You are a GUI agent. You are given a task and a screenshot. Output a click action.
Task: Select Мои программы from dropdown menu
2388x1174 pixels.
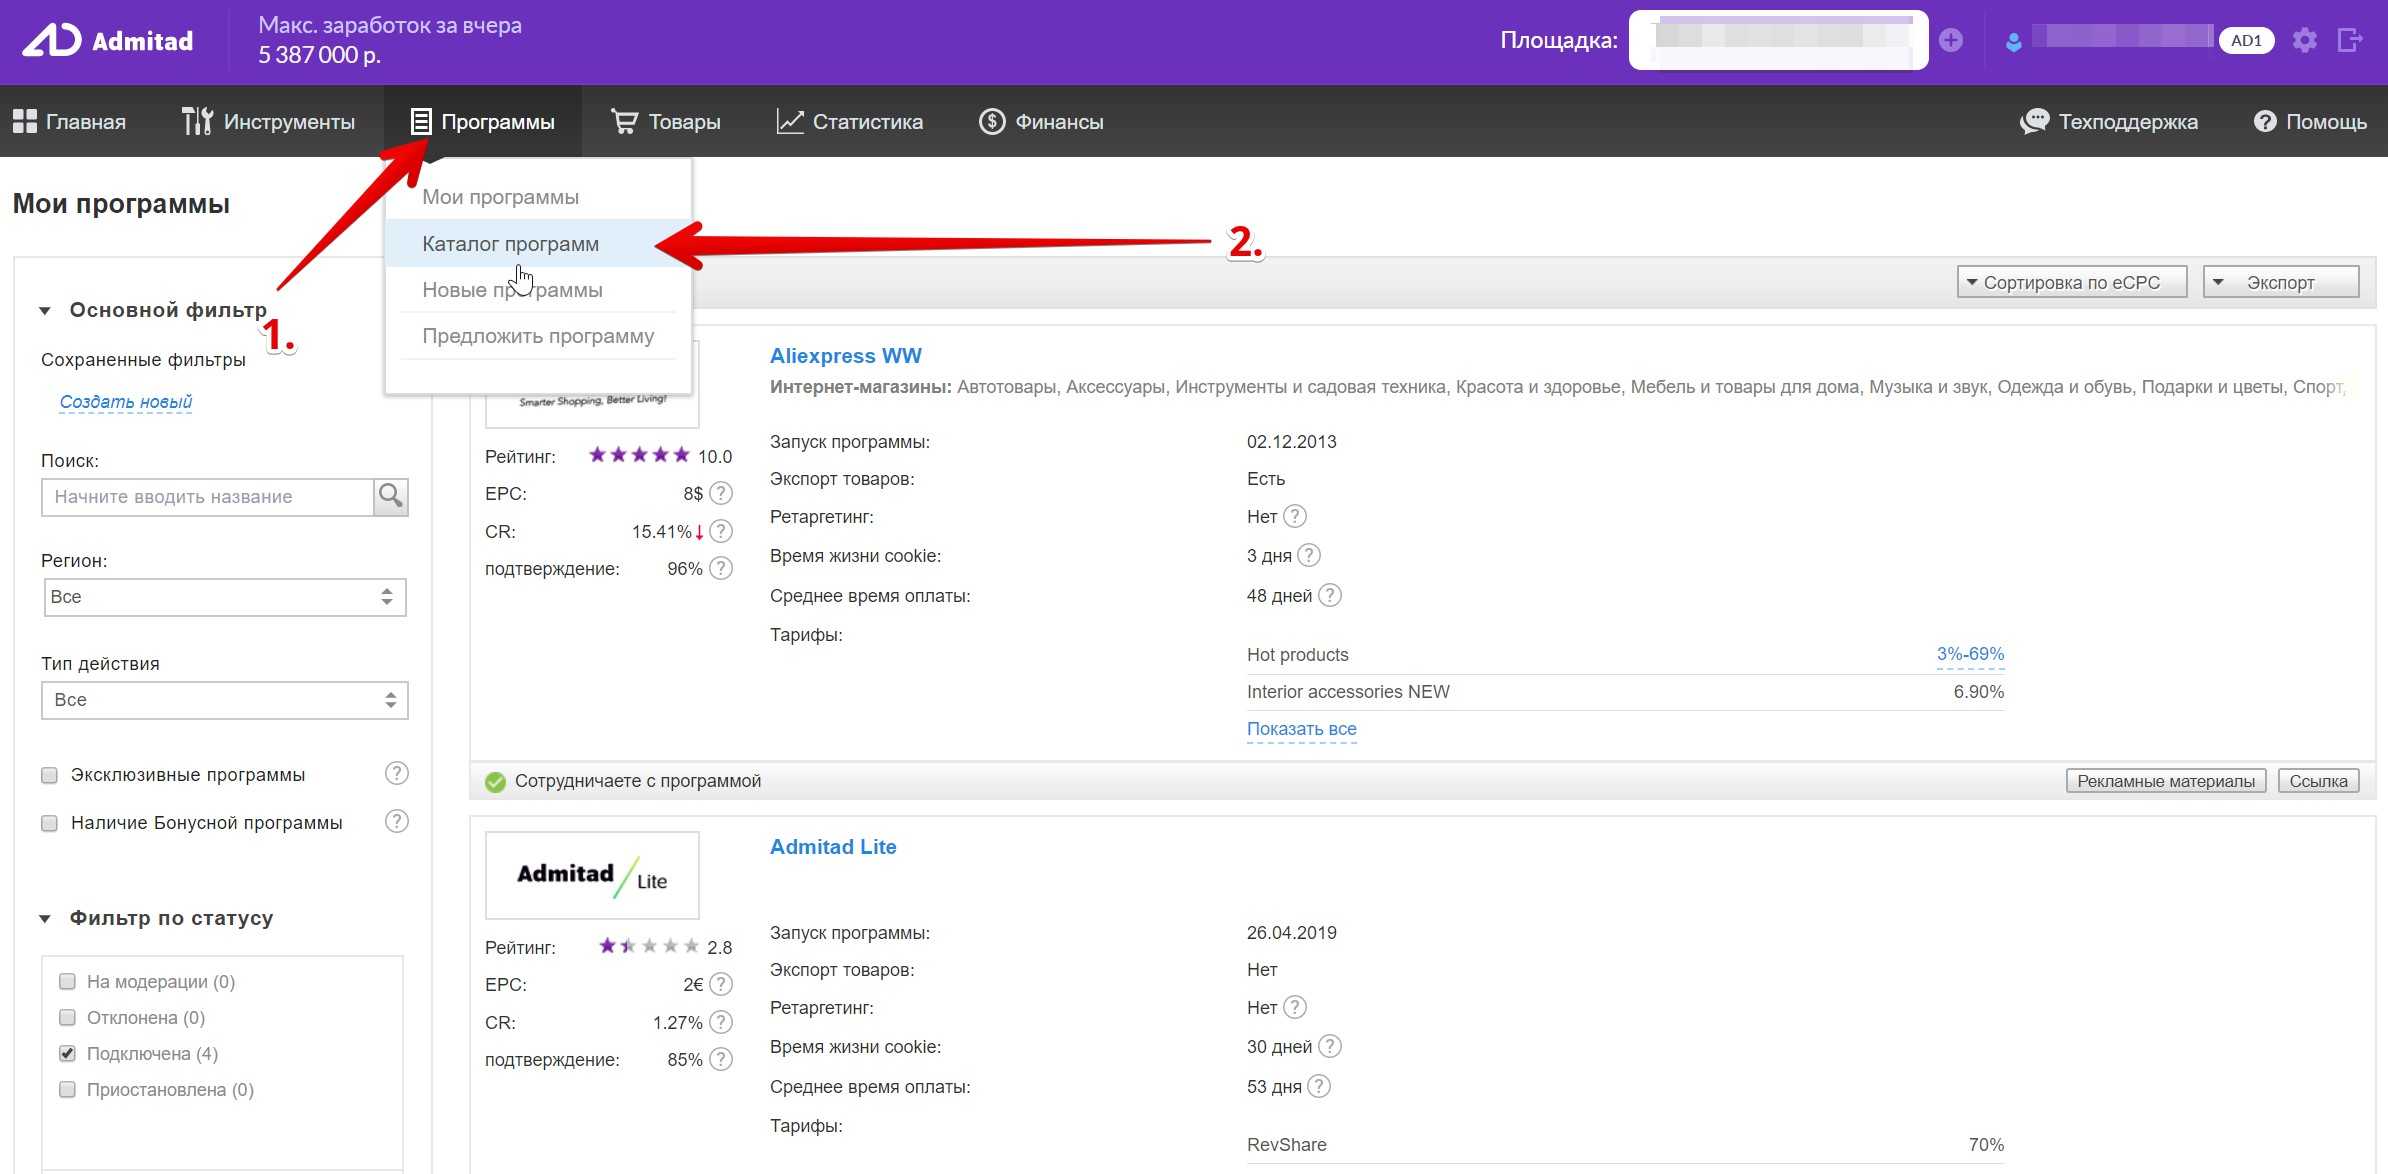(539, 197)
